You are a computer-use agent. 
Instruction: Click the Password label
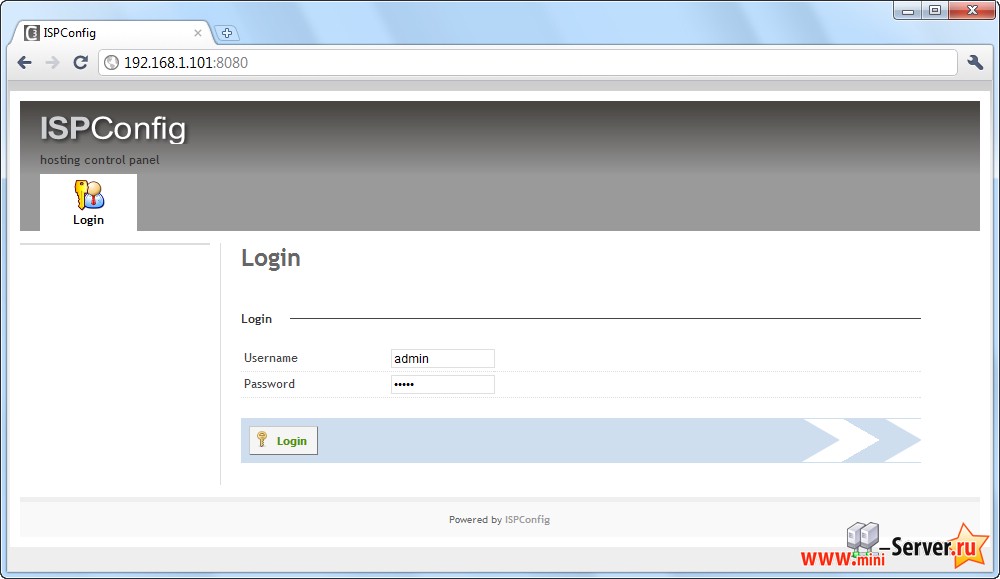[x=269, y=384]
